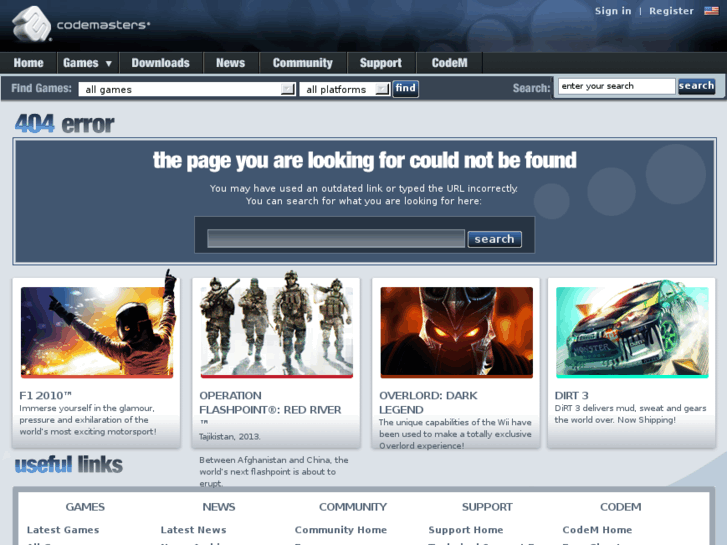The height and width of the screenshot is (545, 727).
Task: Click the COMMUNITY column heading
Action: (353, 507)
